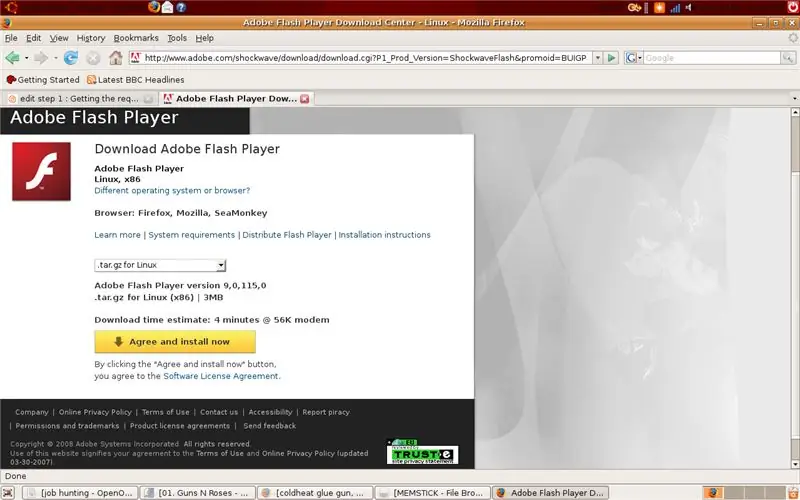Image resolution: width=800 pixels, height=500 pixels.
Task: Click the Report piracy footer link
Action: click(x=326, y=412)
